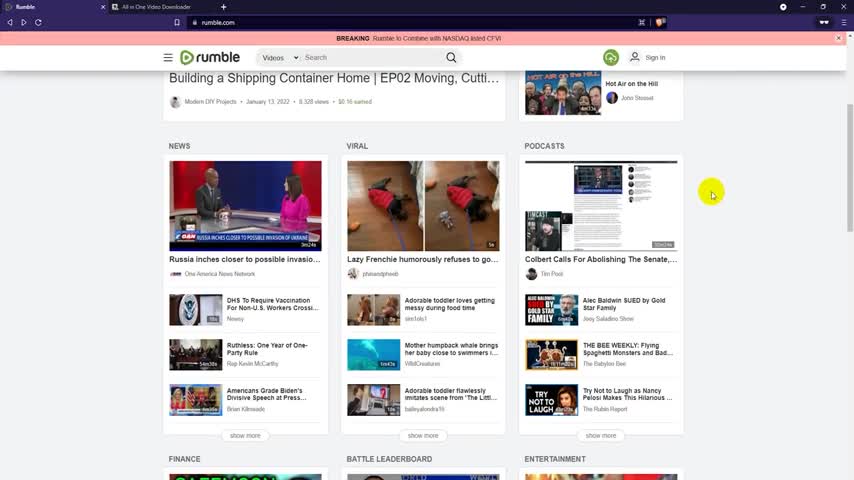The height and width of the screenshot is (480, 854).
Task: Open the Modern DIY Projects channel
Action: 210,101
